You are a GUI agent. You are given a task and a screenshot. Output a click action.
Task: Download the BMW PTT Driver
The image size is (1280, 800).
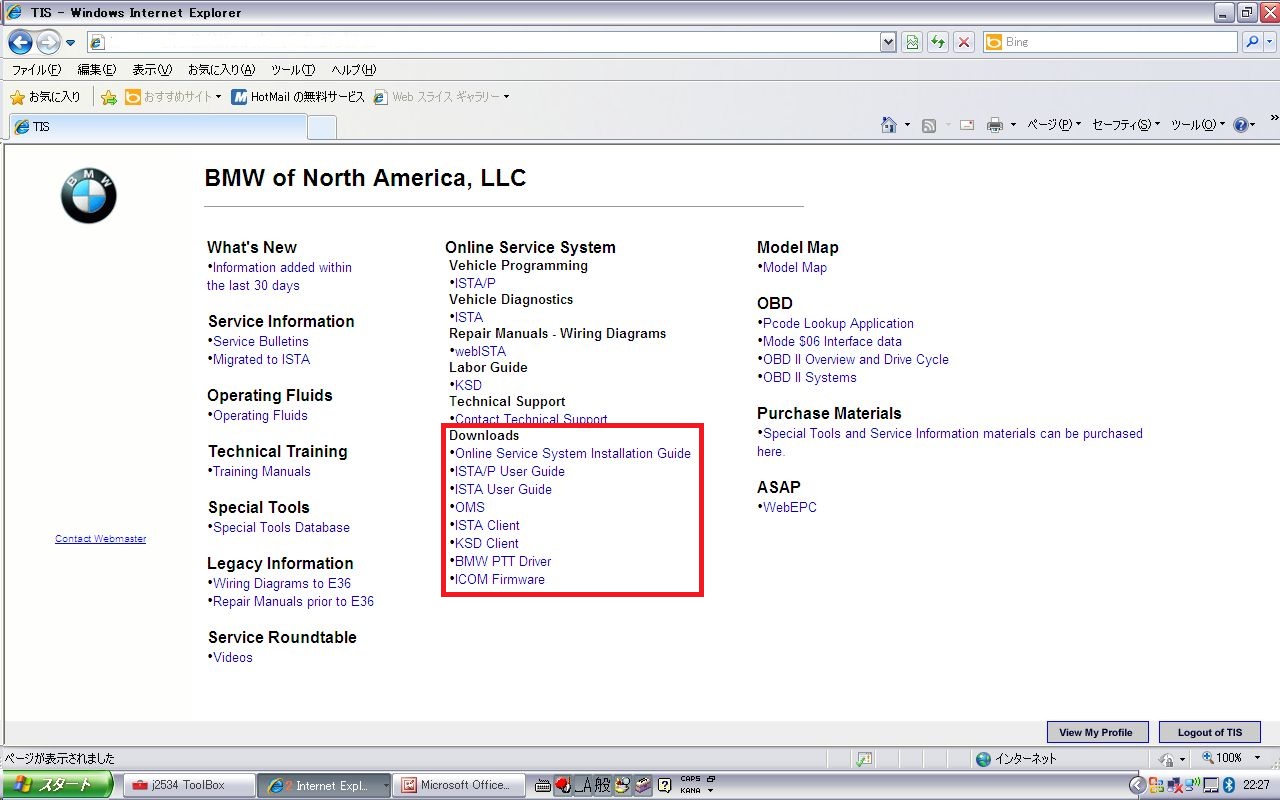pyautogui.click(x=503, y=561)
